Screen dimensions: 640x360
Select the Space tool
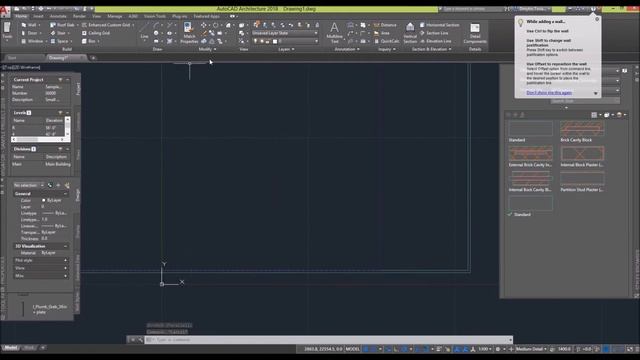coord(60,41)
